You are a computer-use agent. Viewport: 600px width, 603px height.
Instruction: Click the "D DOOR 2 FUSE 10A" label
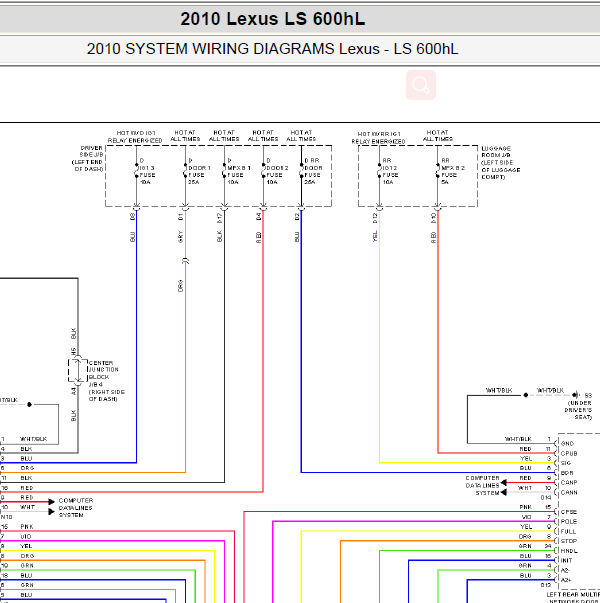pos(277,171)
